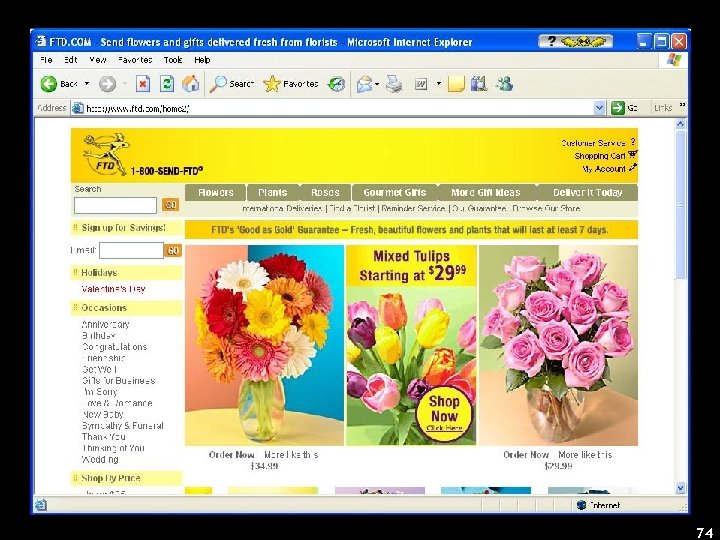Click the Valentine's Day link
Viewport: 720px width, 540px height.
(x=113, y=289)
